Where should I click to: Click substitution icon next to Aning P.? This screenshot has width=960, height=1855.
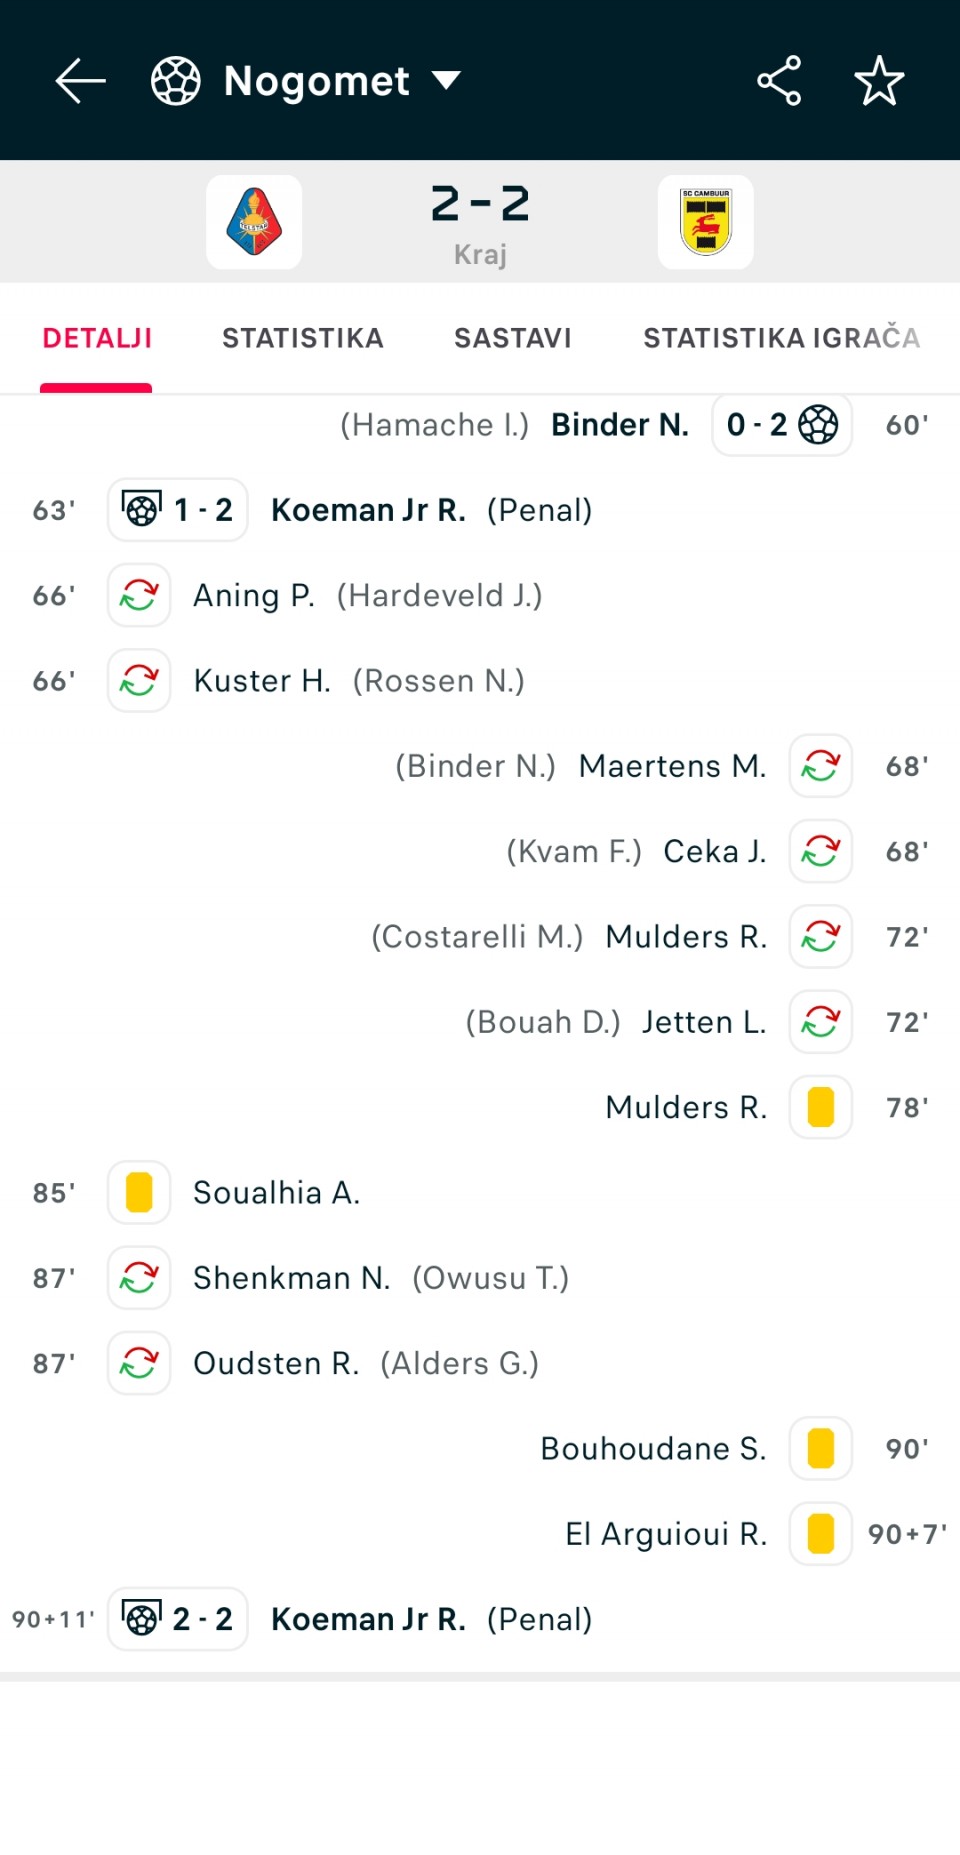pos(139,595)
